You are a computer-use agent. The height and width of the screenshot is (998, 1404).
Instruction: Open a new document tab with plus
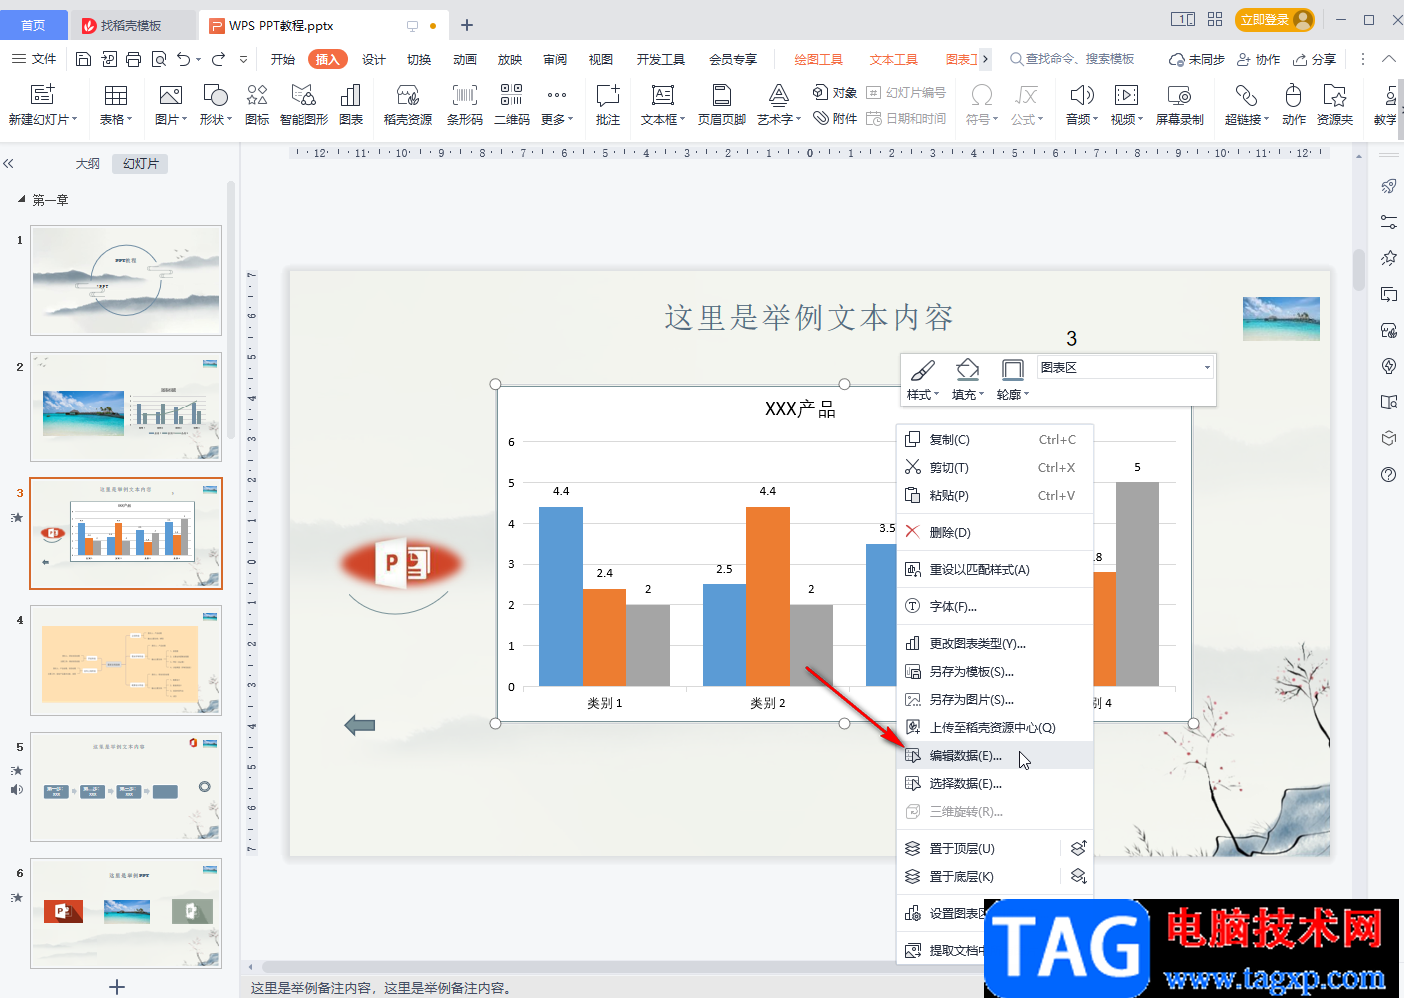466,25
